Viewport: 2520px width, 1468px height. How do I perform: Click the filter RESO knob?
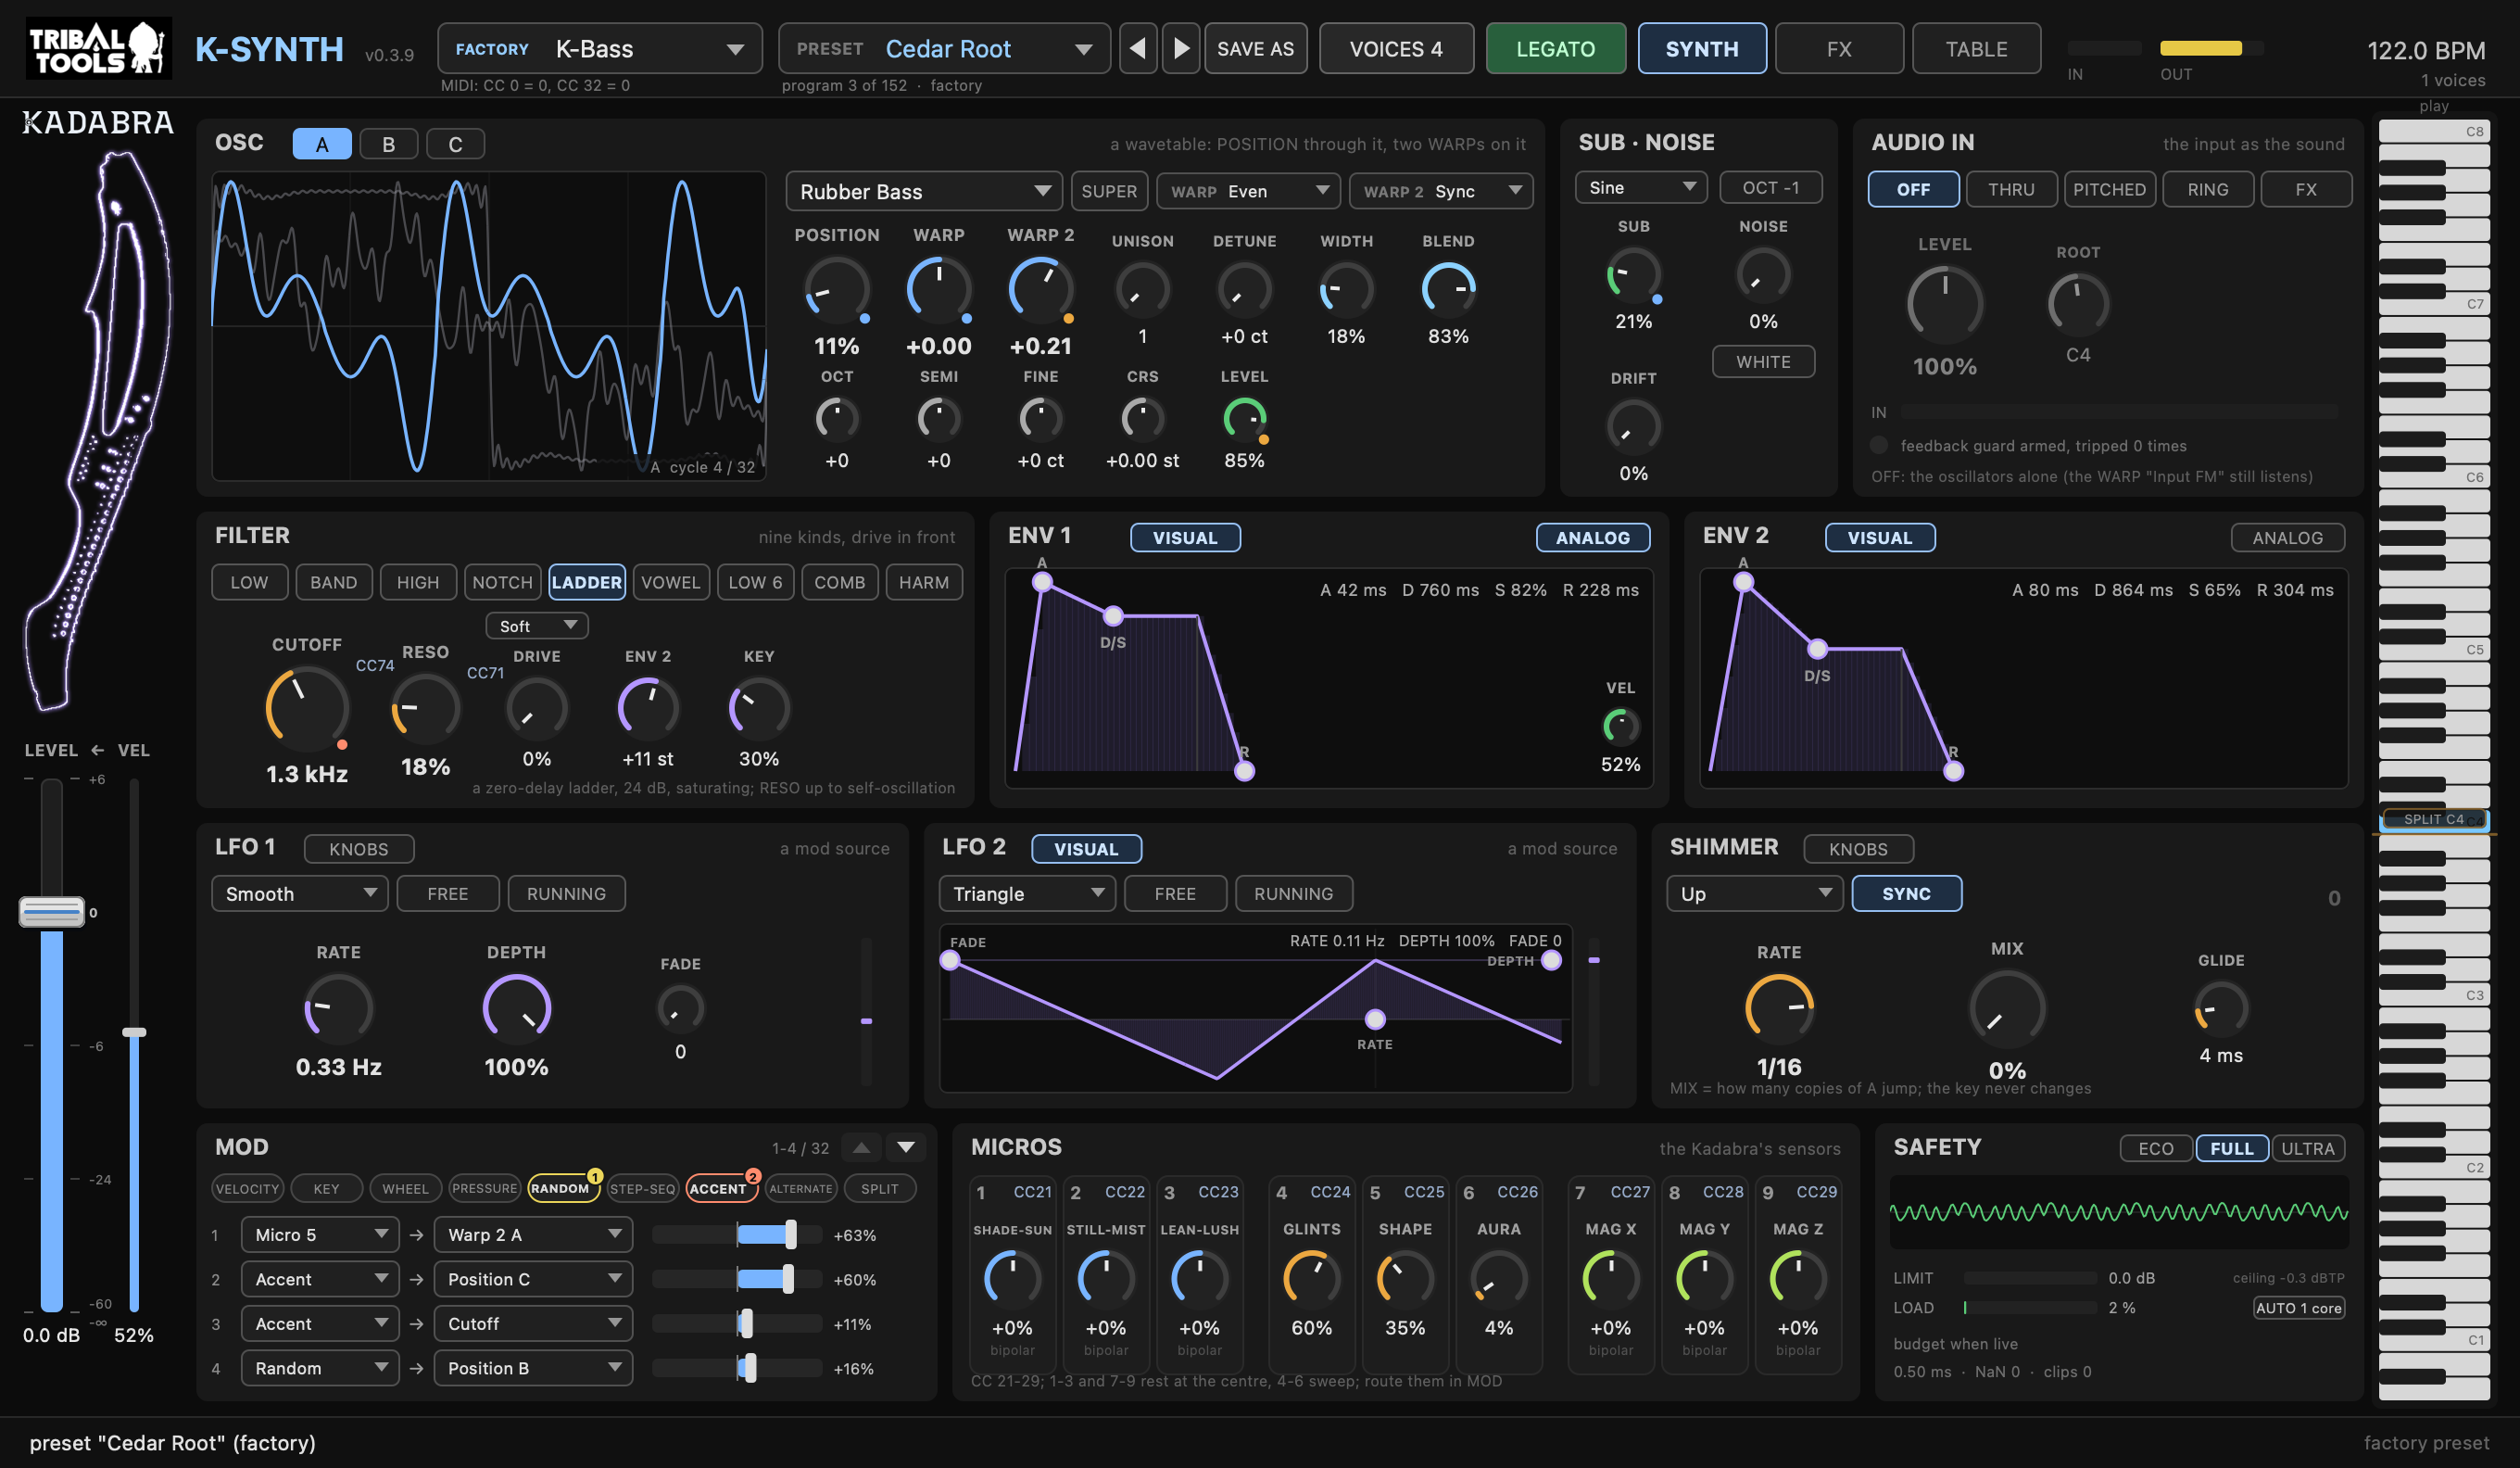(x=425, y=708)
